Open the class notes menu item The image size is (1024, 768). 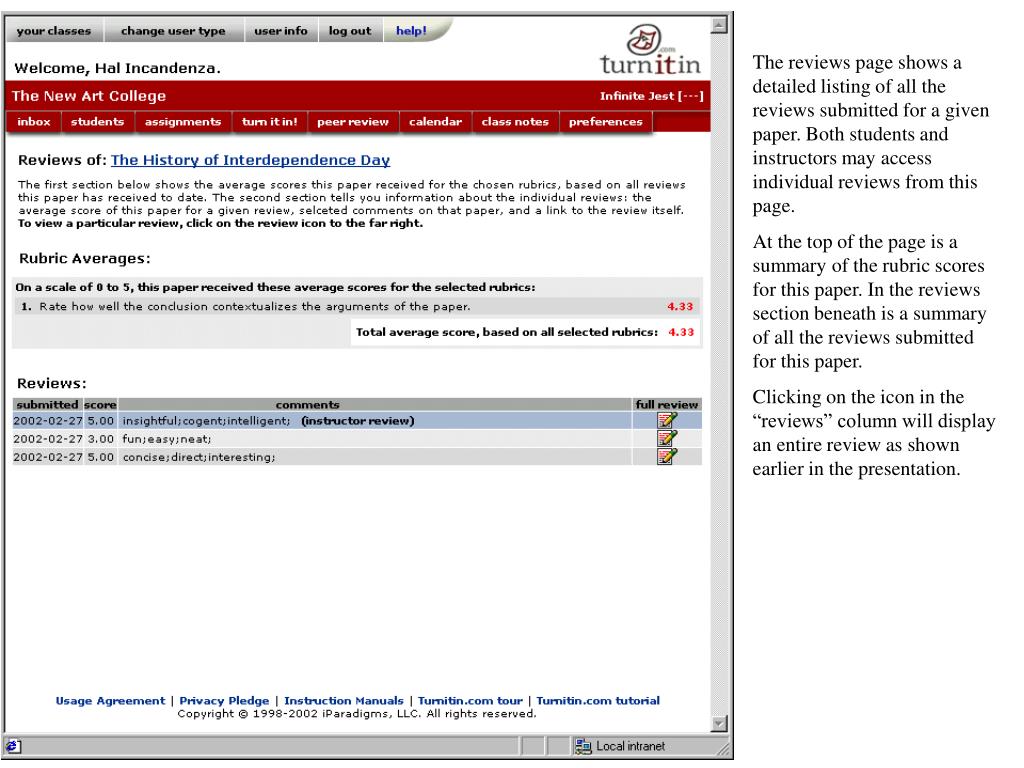[515, 122]
